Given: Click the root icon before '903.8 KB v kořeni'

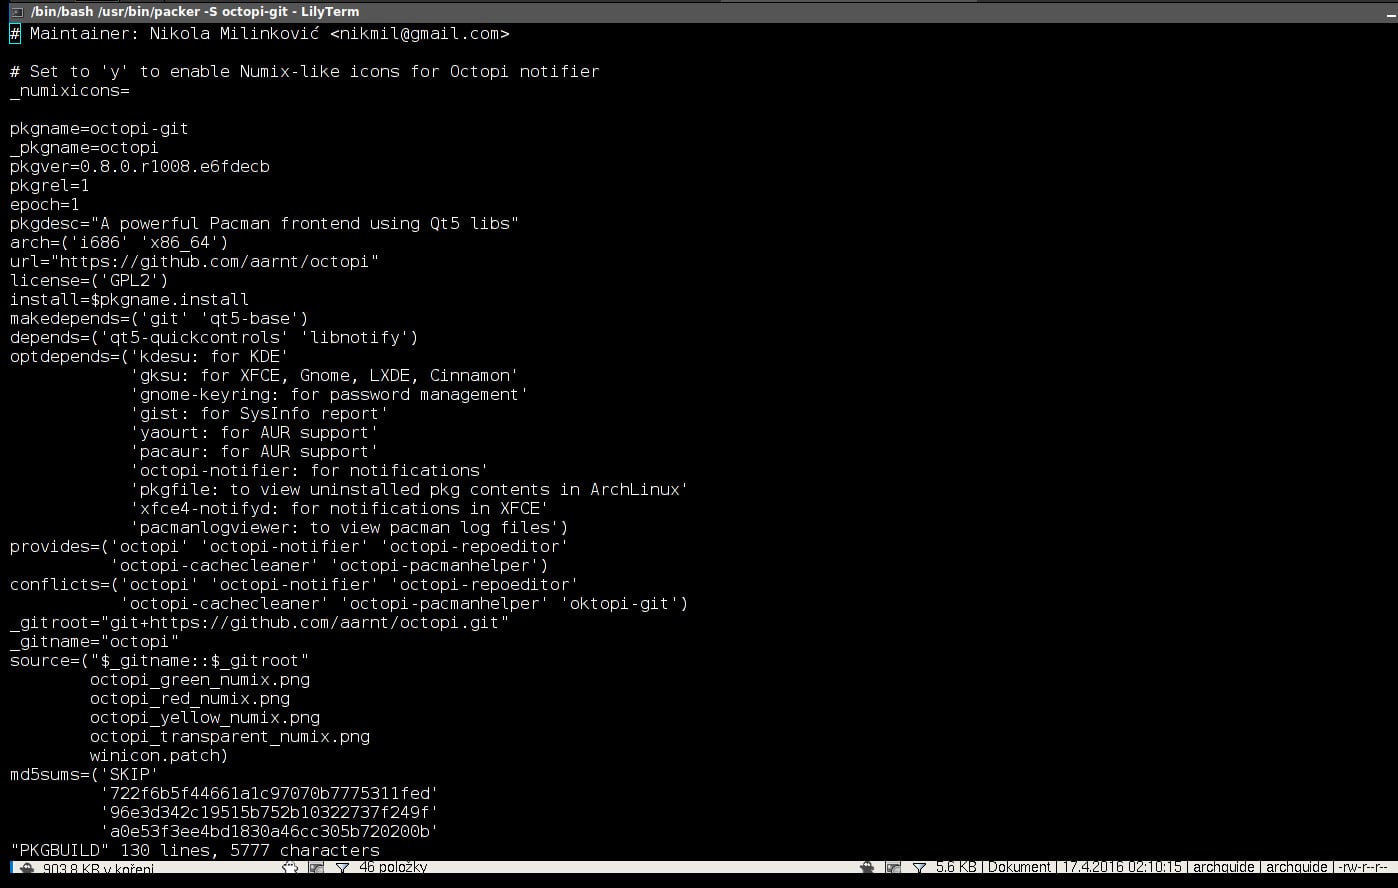Looking at the screenshot, I should tap(27, 868).
